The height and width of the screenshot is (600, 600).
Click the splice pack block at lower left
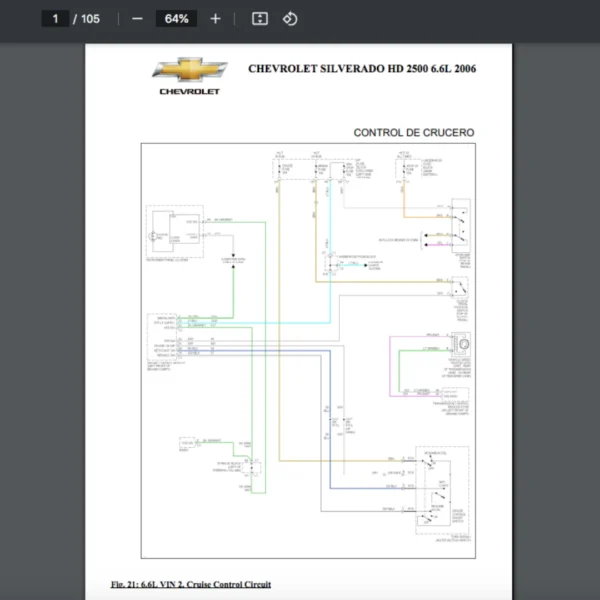click(253, 467)
